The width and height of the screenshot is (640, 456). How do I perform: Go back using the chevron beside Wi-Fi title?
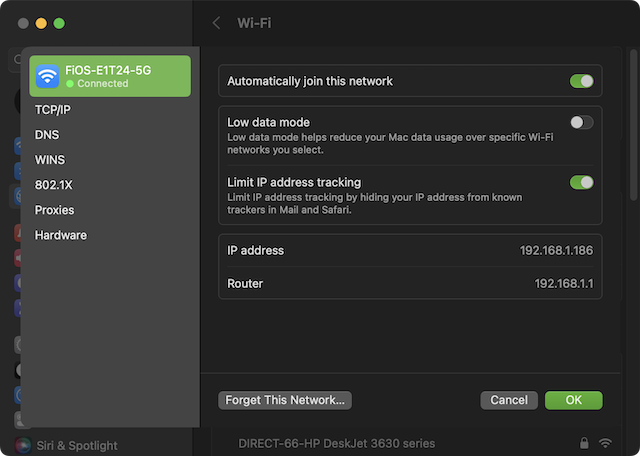tap(217, 22)
